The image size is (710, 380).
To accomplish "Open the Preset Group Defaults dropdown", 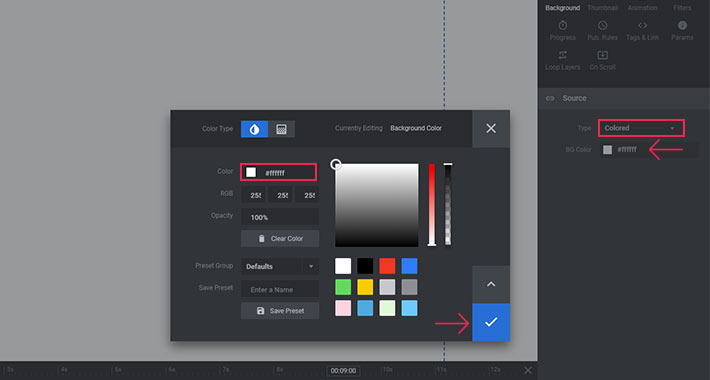I will (280, 266).
